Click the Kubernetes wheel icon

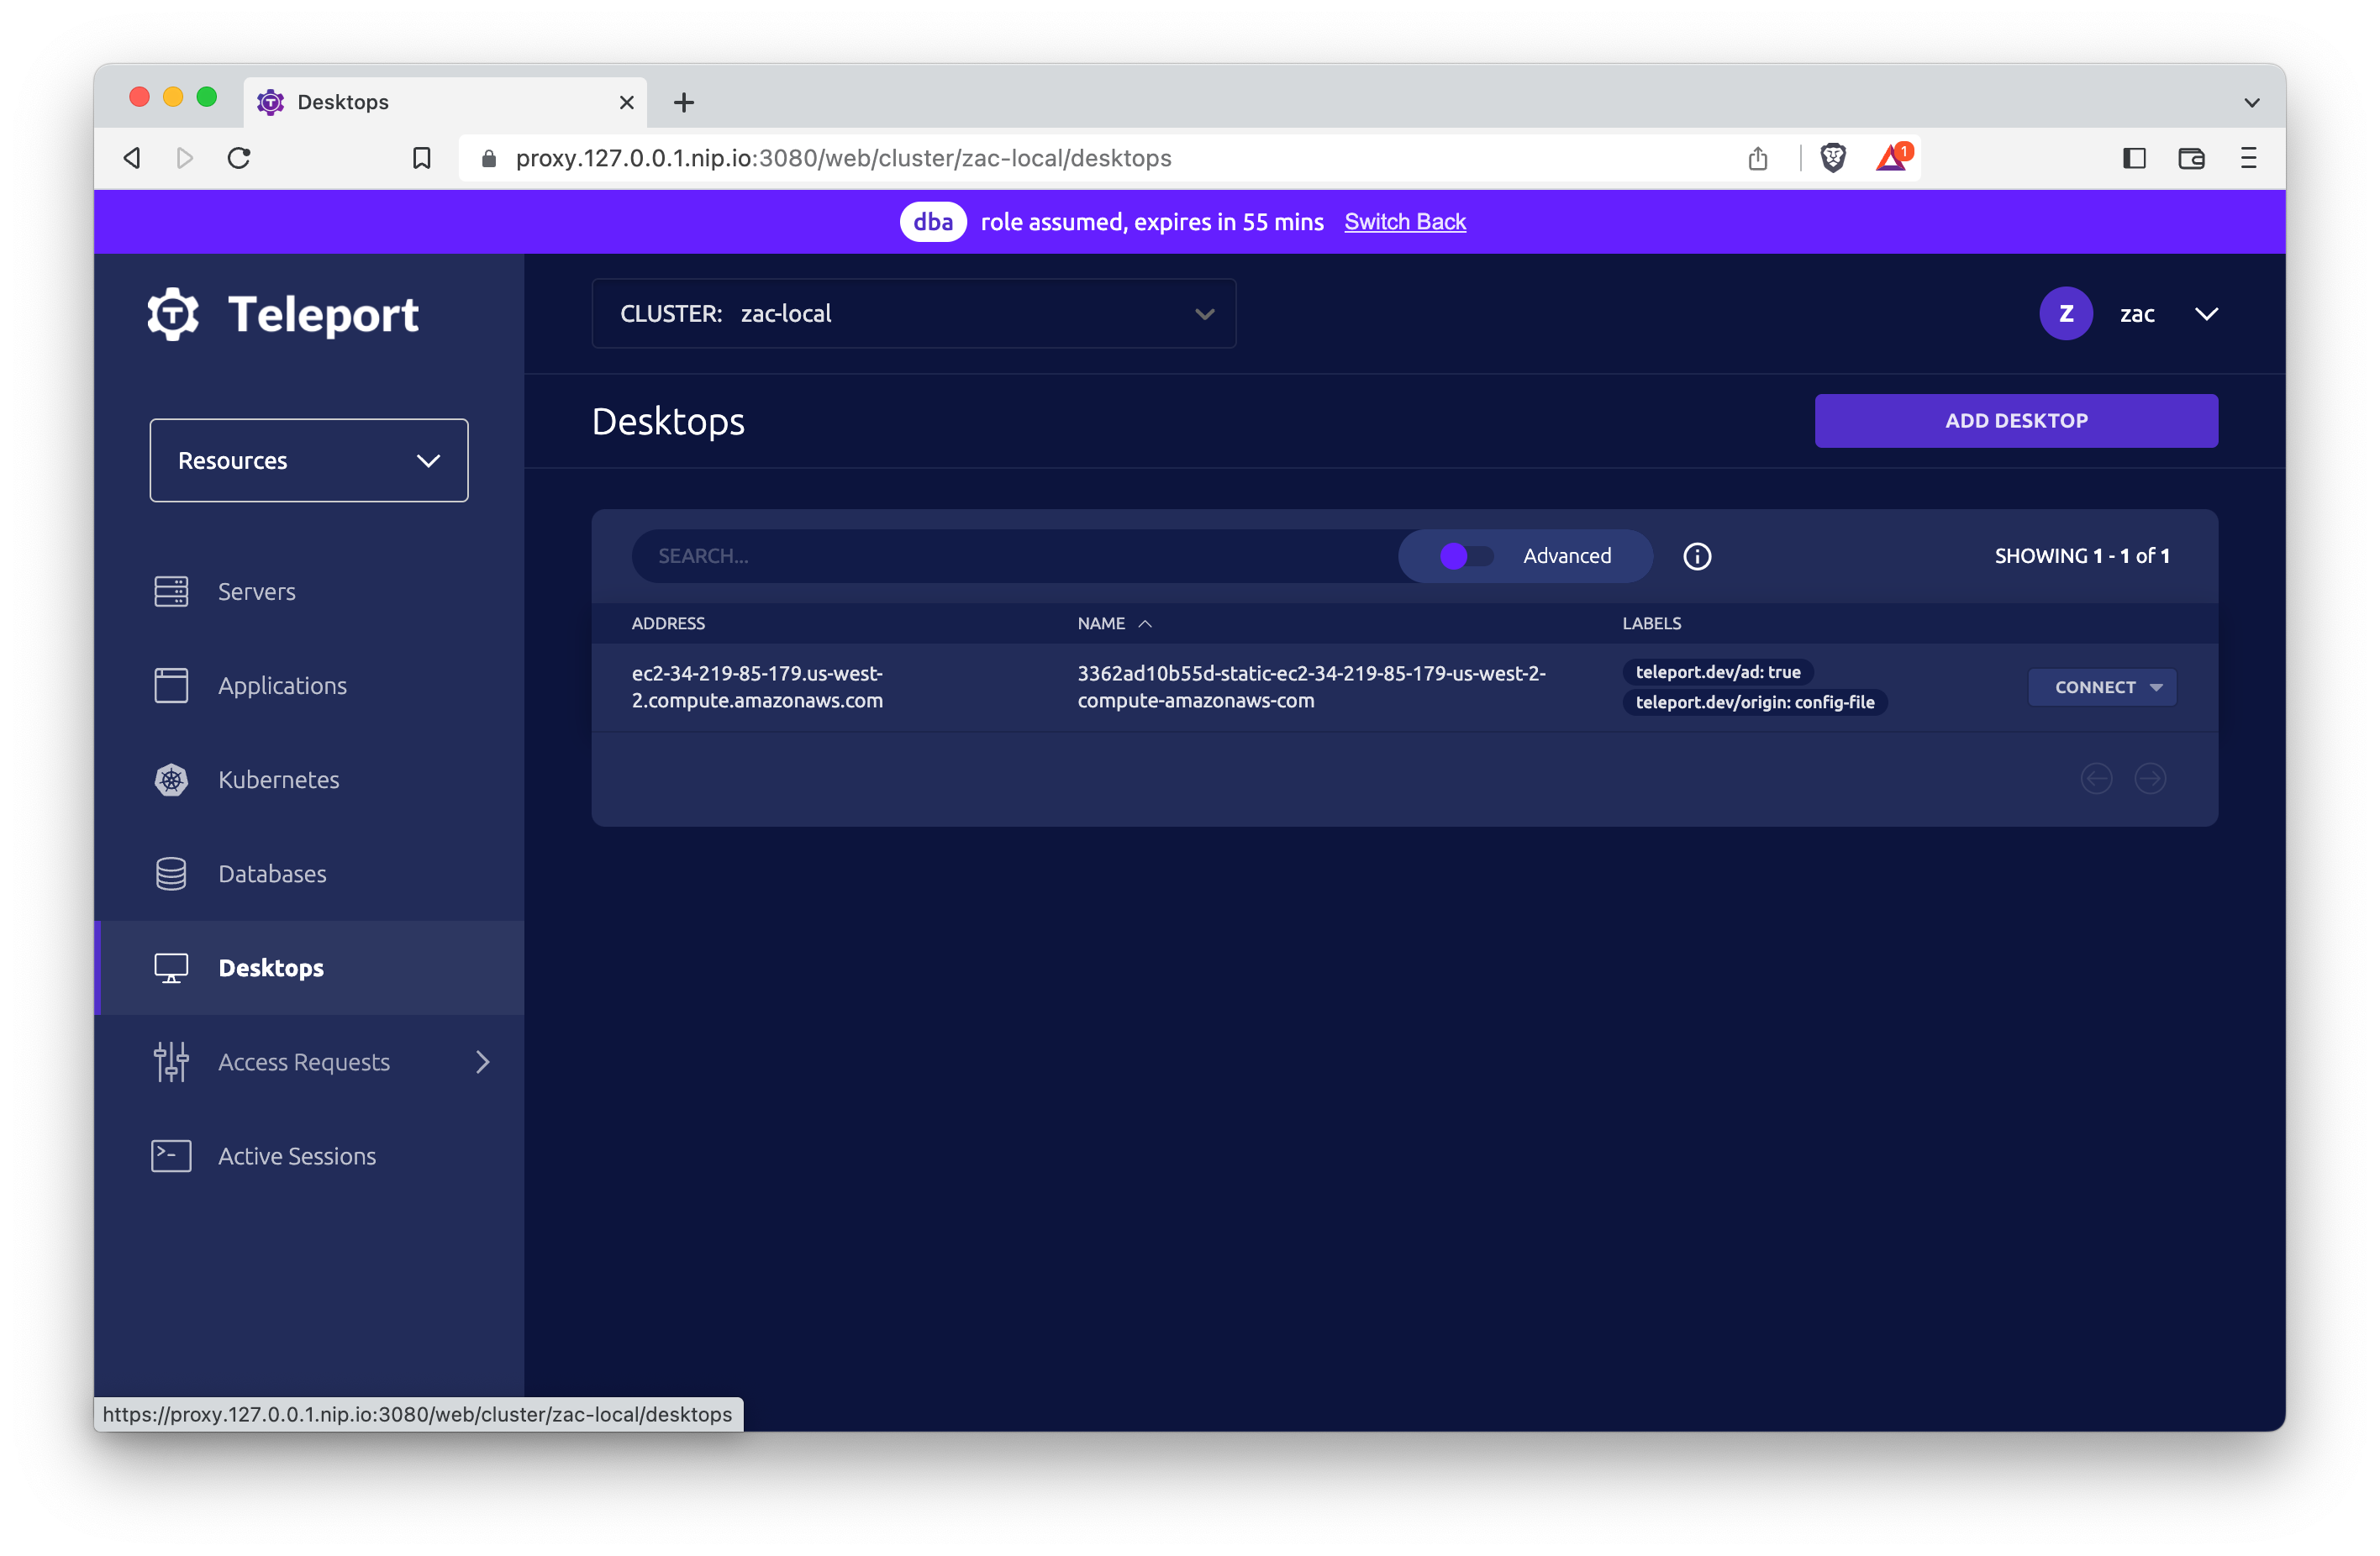point(171,780)
